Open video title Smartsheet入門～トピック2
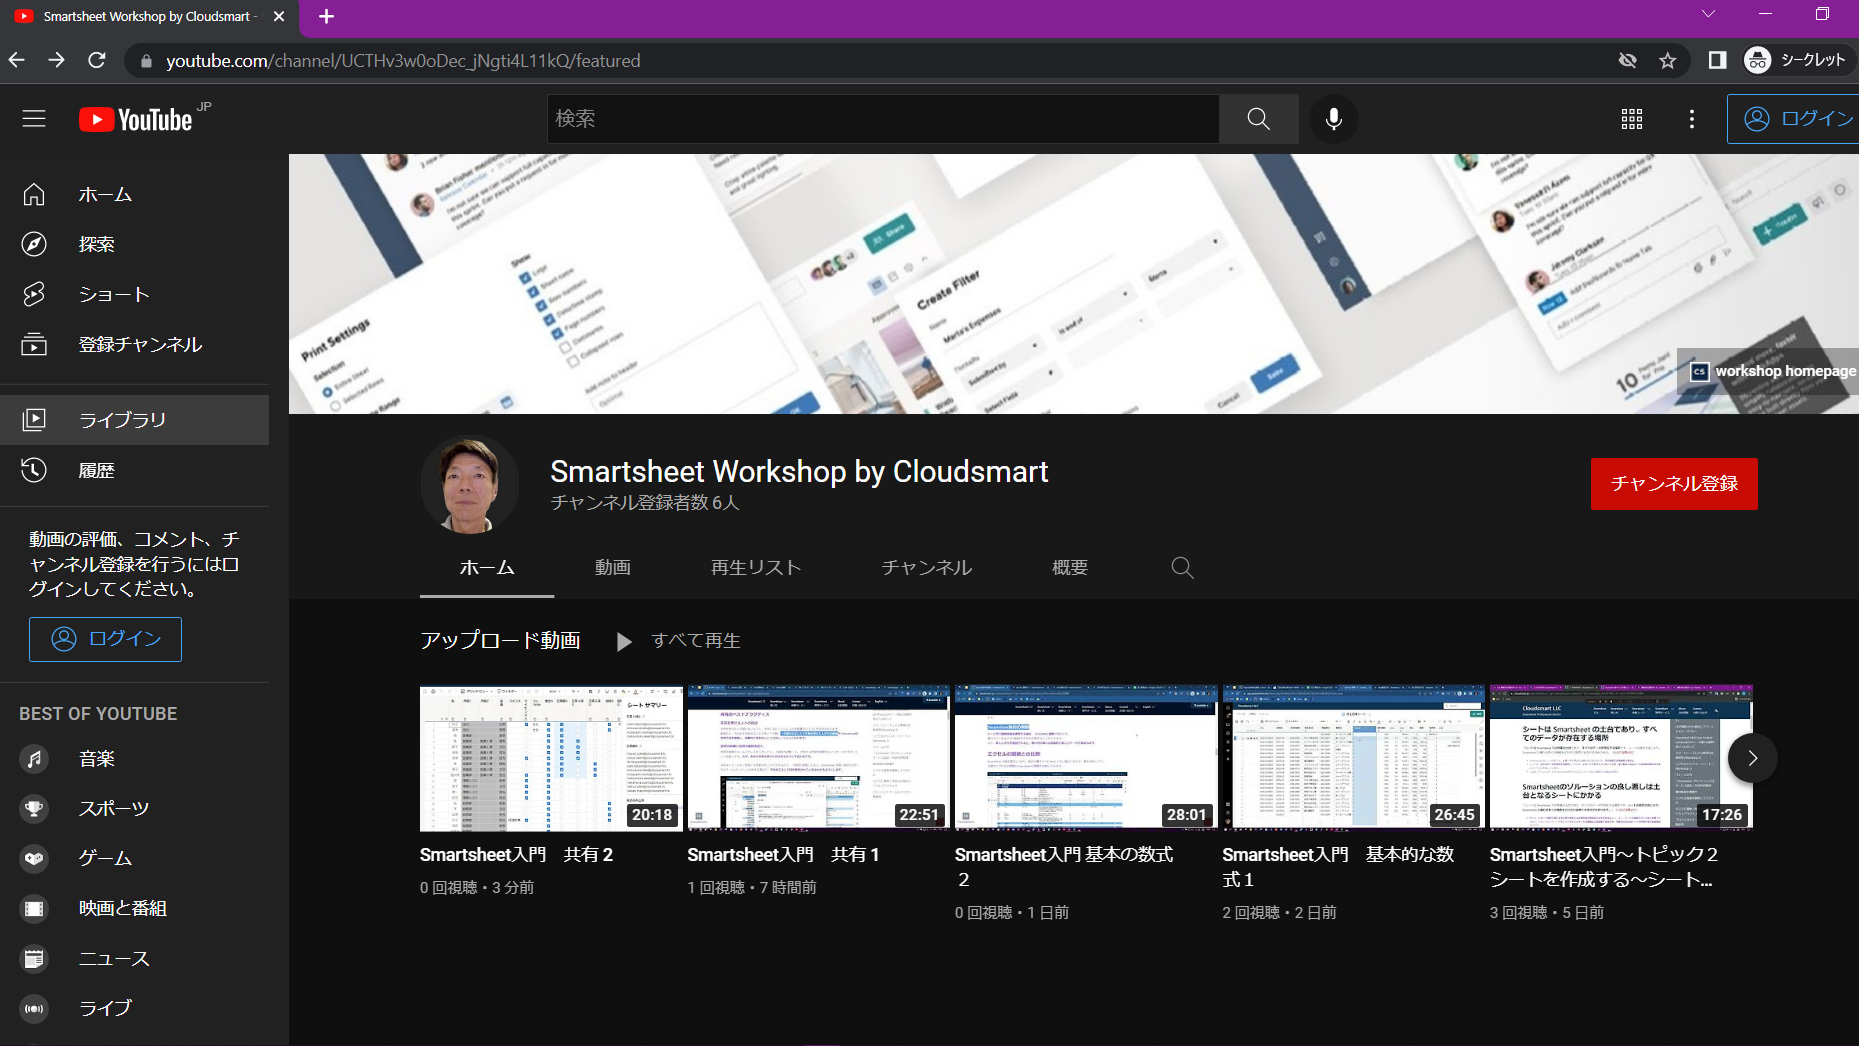The image size is (1859, 1046). tap(1603, 867)
